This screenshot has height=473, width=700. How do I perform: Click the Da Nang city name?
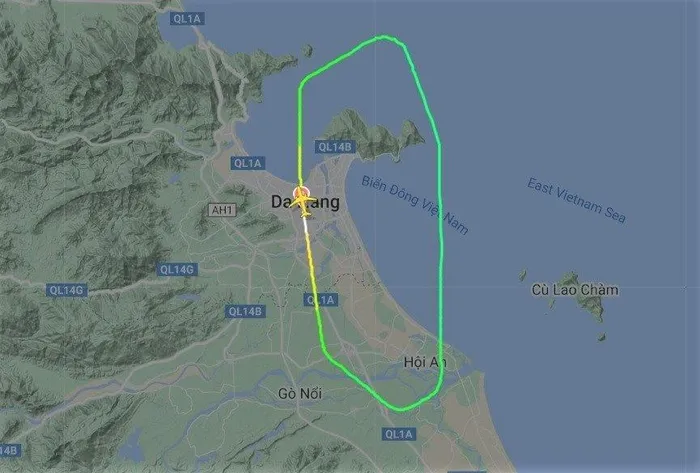(305, 202)
